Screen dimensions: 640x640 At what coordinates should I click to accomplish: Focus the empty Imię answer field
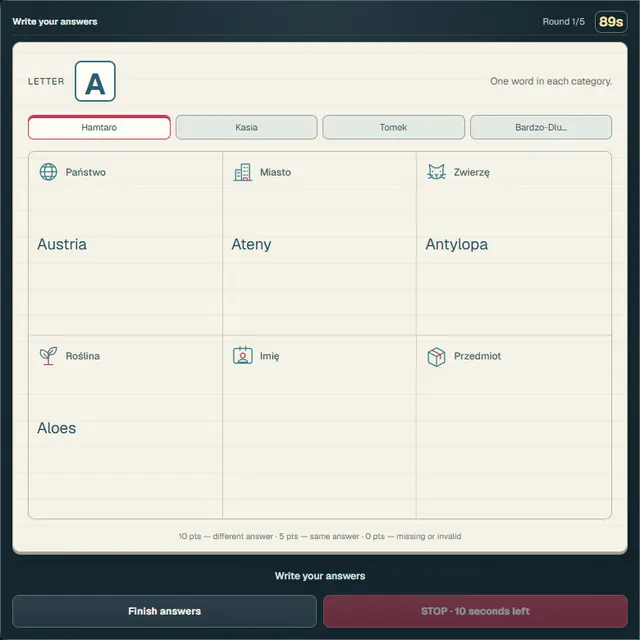(320, 428)
